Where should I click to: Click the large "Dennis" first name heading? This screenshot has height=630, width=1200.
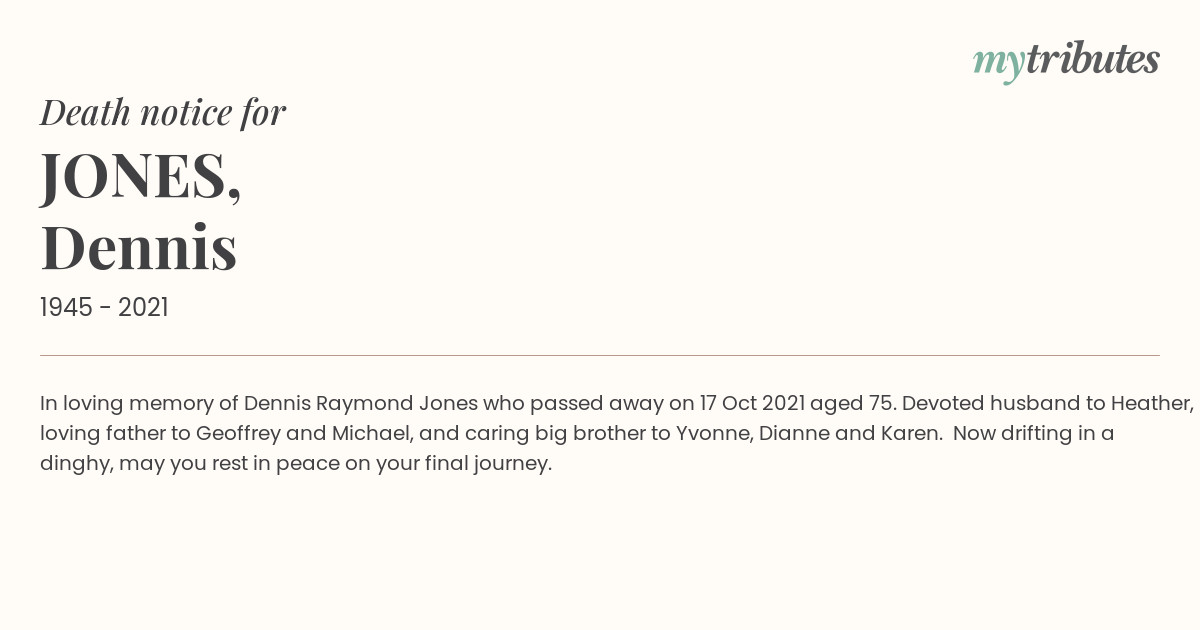(x=139, y=247)
